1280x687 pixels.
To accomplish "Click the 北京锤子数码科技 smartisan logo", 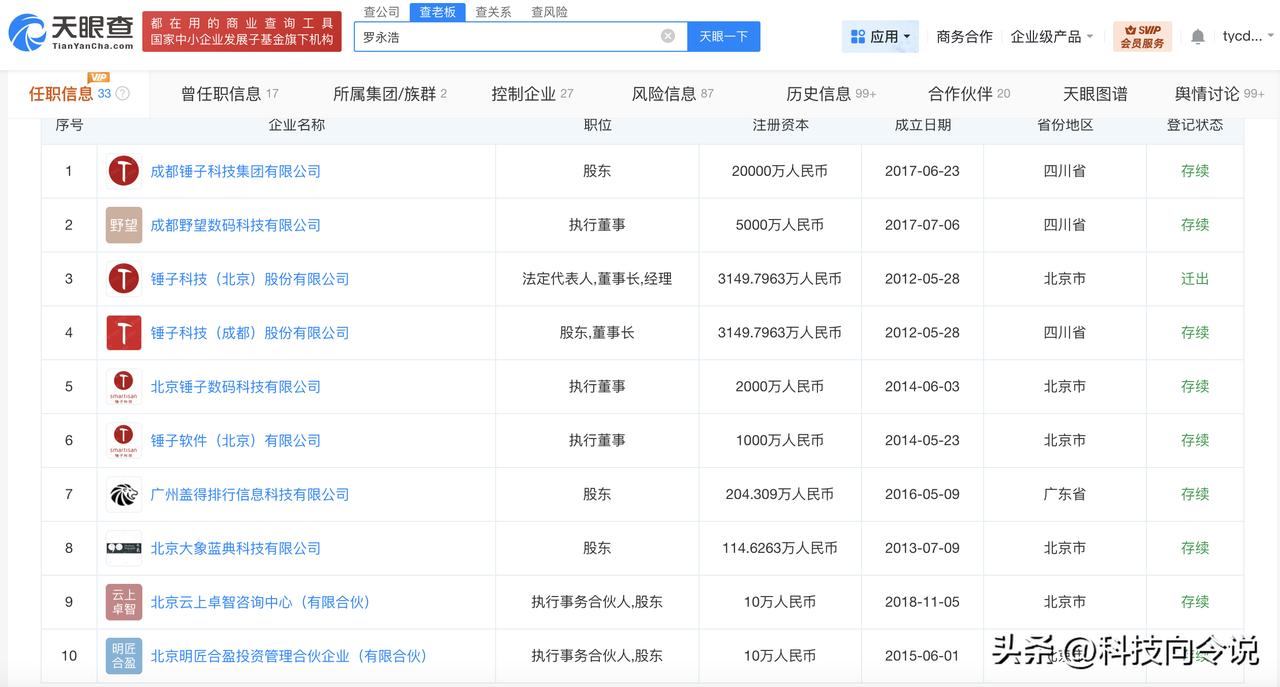I will click(x=124, y=386).
